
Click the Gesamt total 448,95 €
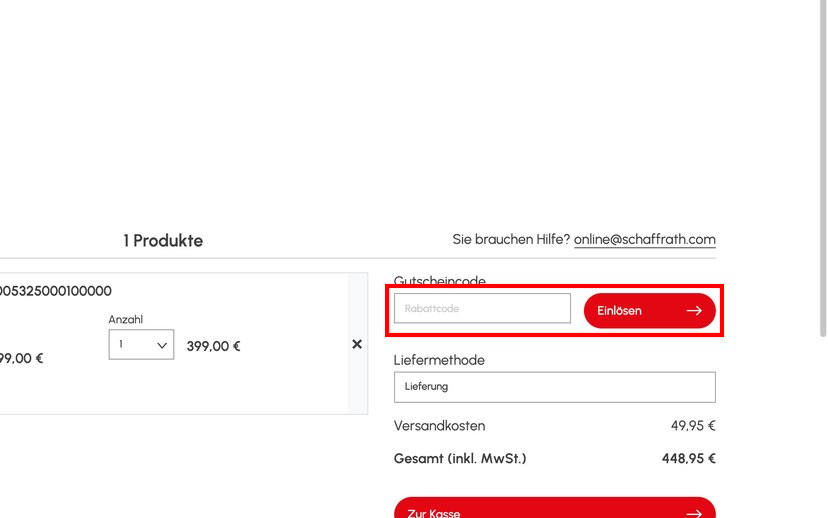click(689, 458)
